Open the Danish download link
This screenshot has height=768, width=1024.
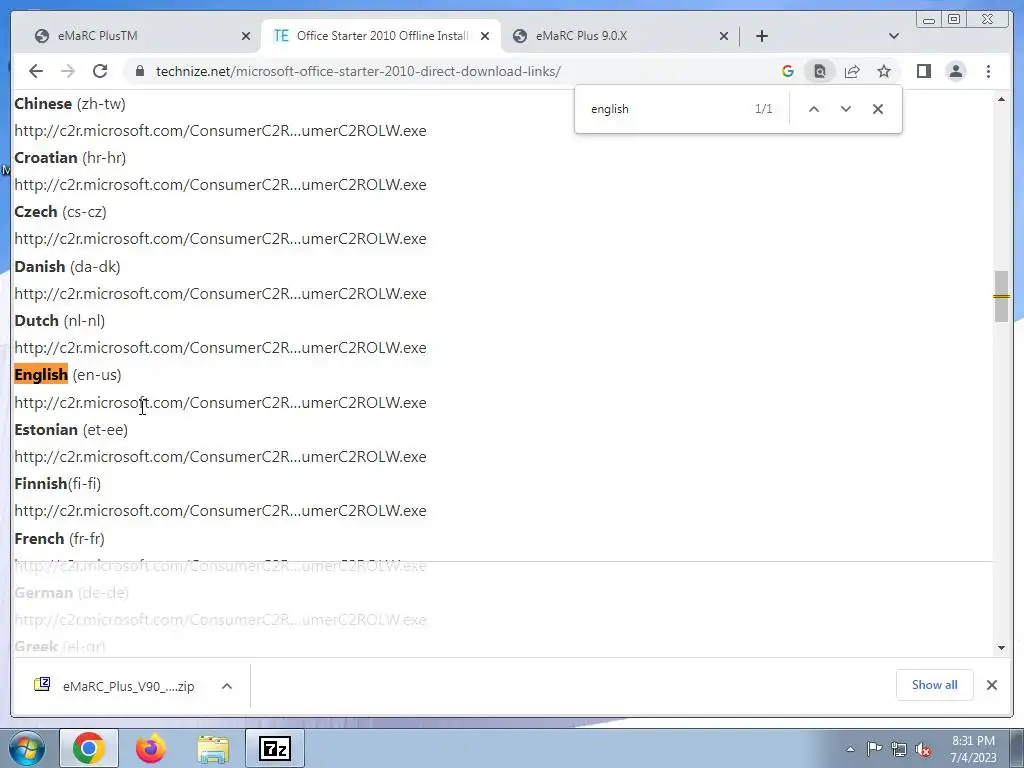point(220,294)
